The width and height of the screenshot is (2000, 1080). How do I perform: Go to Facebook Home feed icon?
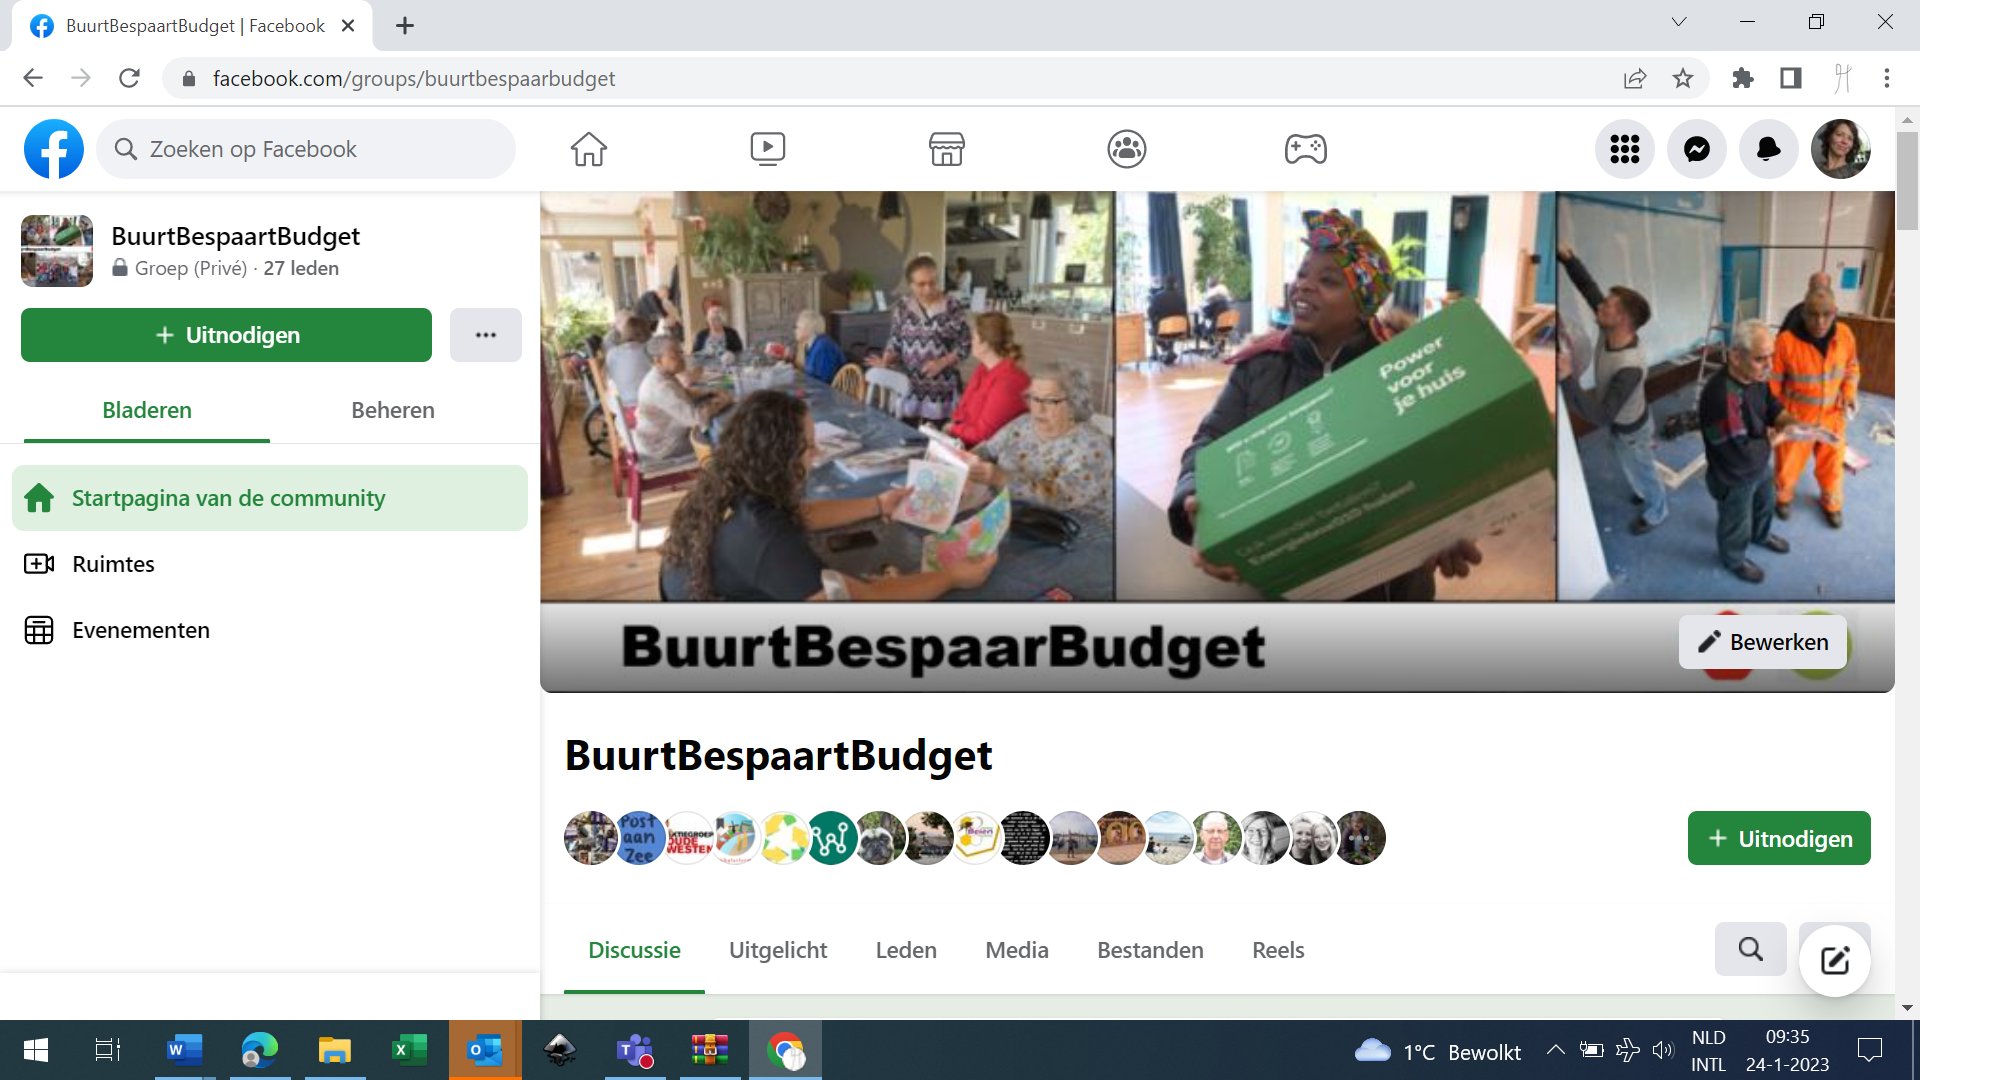(x=589, y=149)
